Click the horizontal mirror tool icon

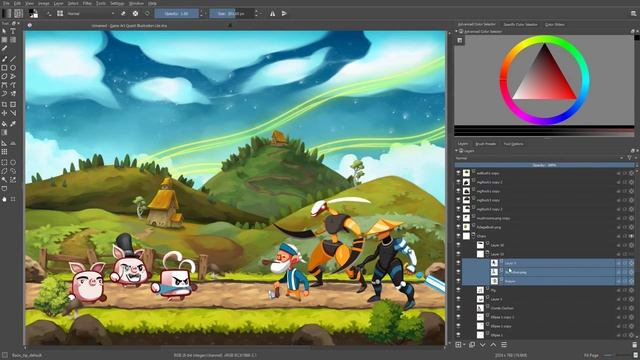272,13
